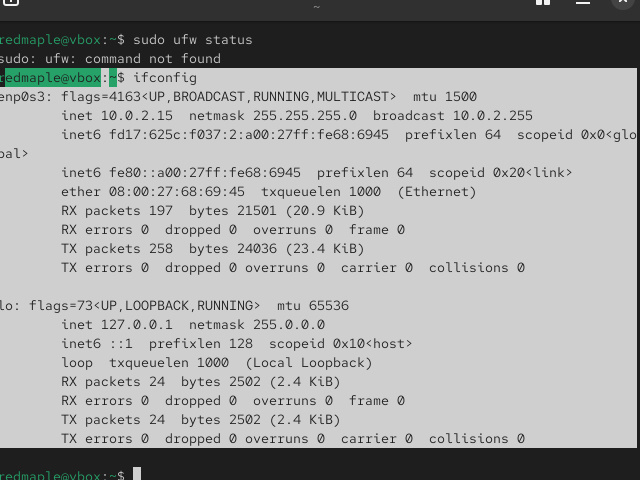This screenshot has height=480, width=640.
Task: Open the pane layout icon in the title bar
Action: [x=543, y=3]
